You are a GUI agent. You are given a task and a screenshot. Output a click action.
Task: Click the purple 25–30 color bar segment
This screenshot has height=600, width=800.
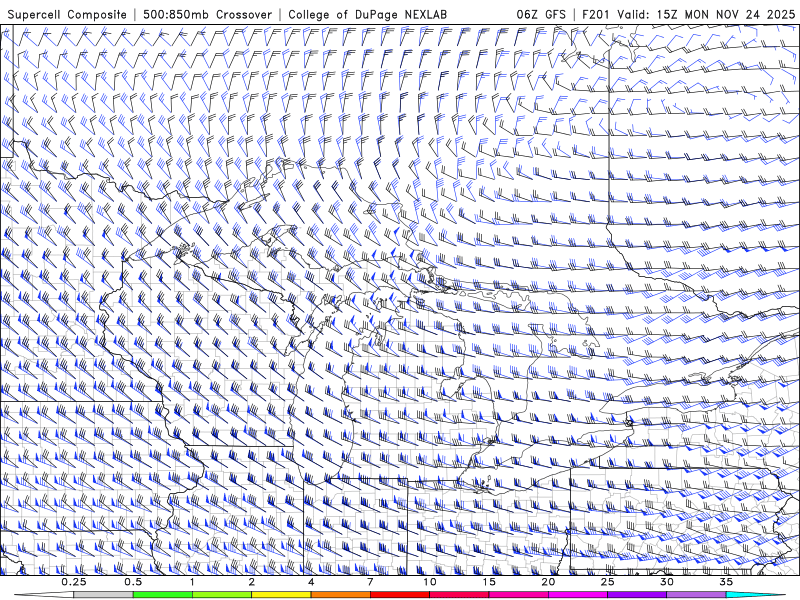point(637,595)
